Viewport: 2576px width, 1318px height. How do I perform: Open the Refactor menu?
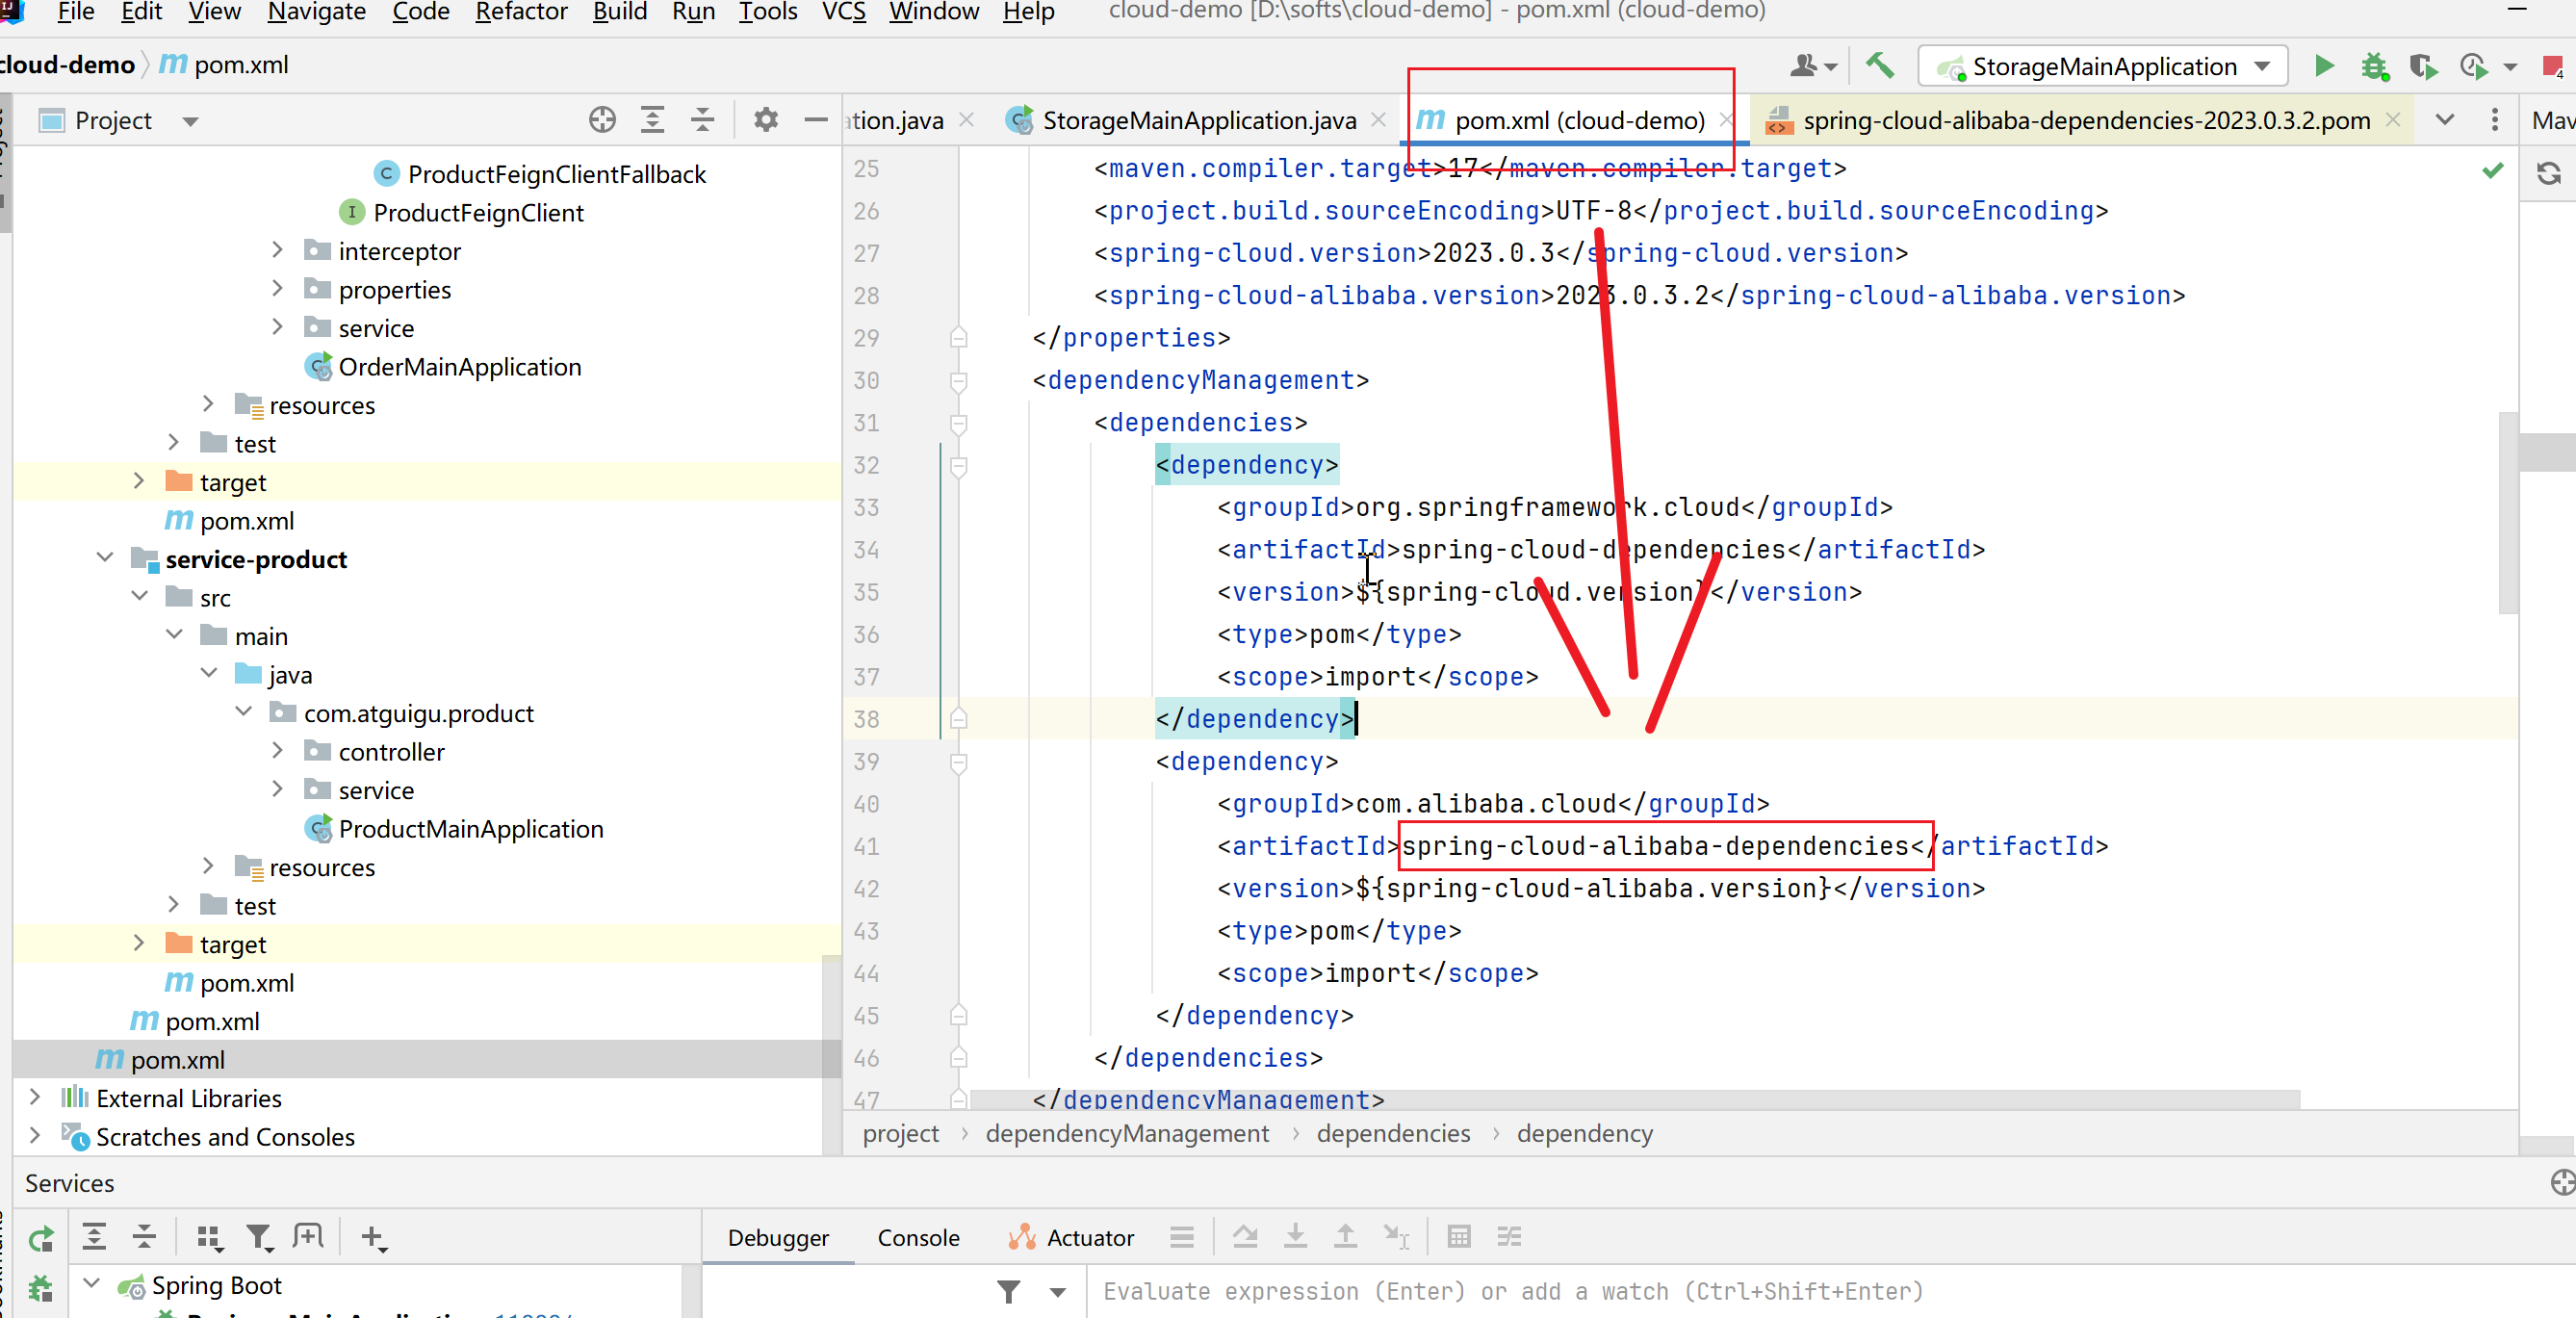click(521, 12)
